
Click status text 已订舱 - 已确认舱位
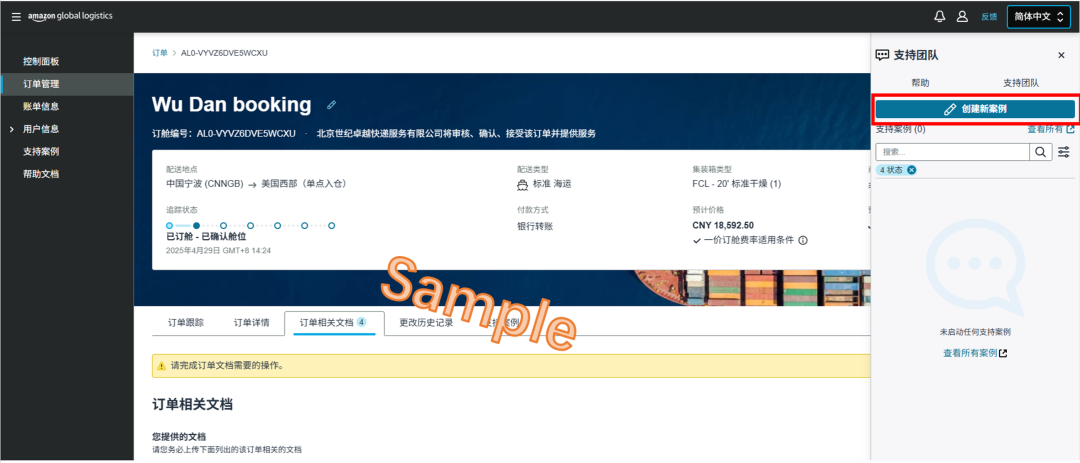pyautogui.click(x=206, y=236)
